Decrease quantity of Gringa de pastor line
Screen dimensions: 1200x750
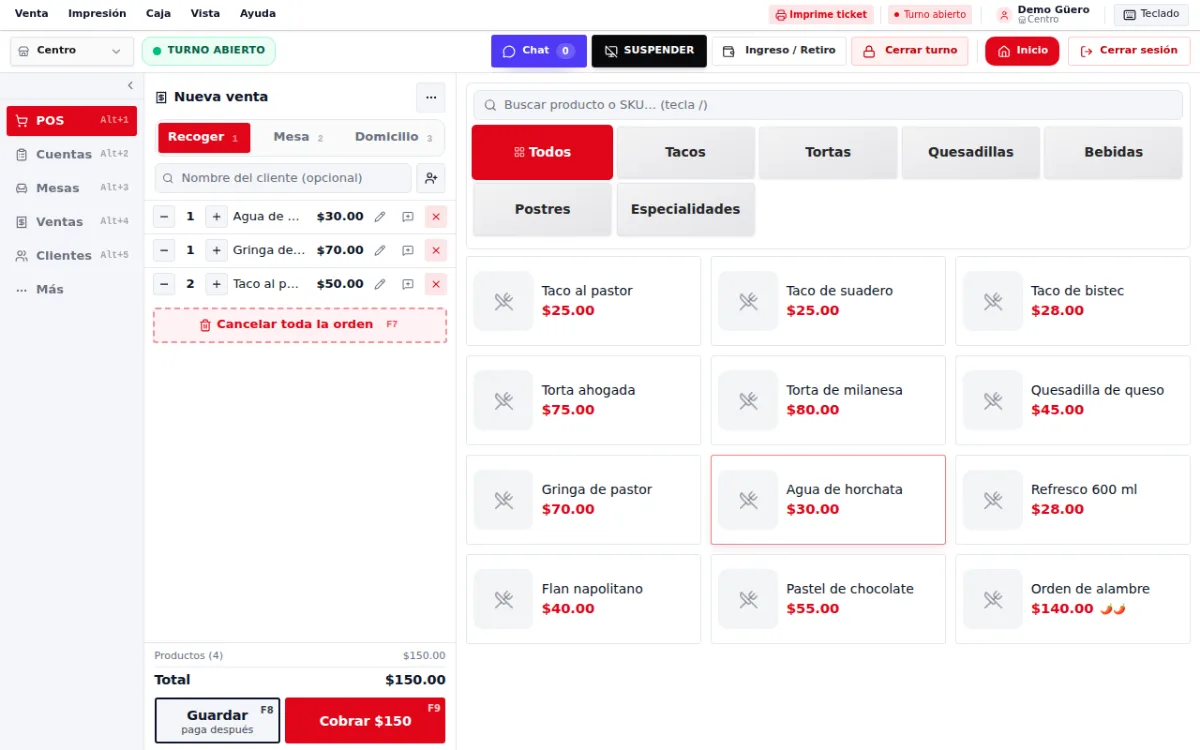[x=164, y=250]
